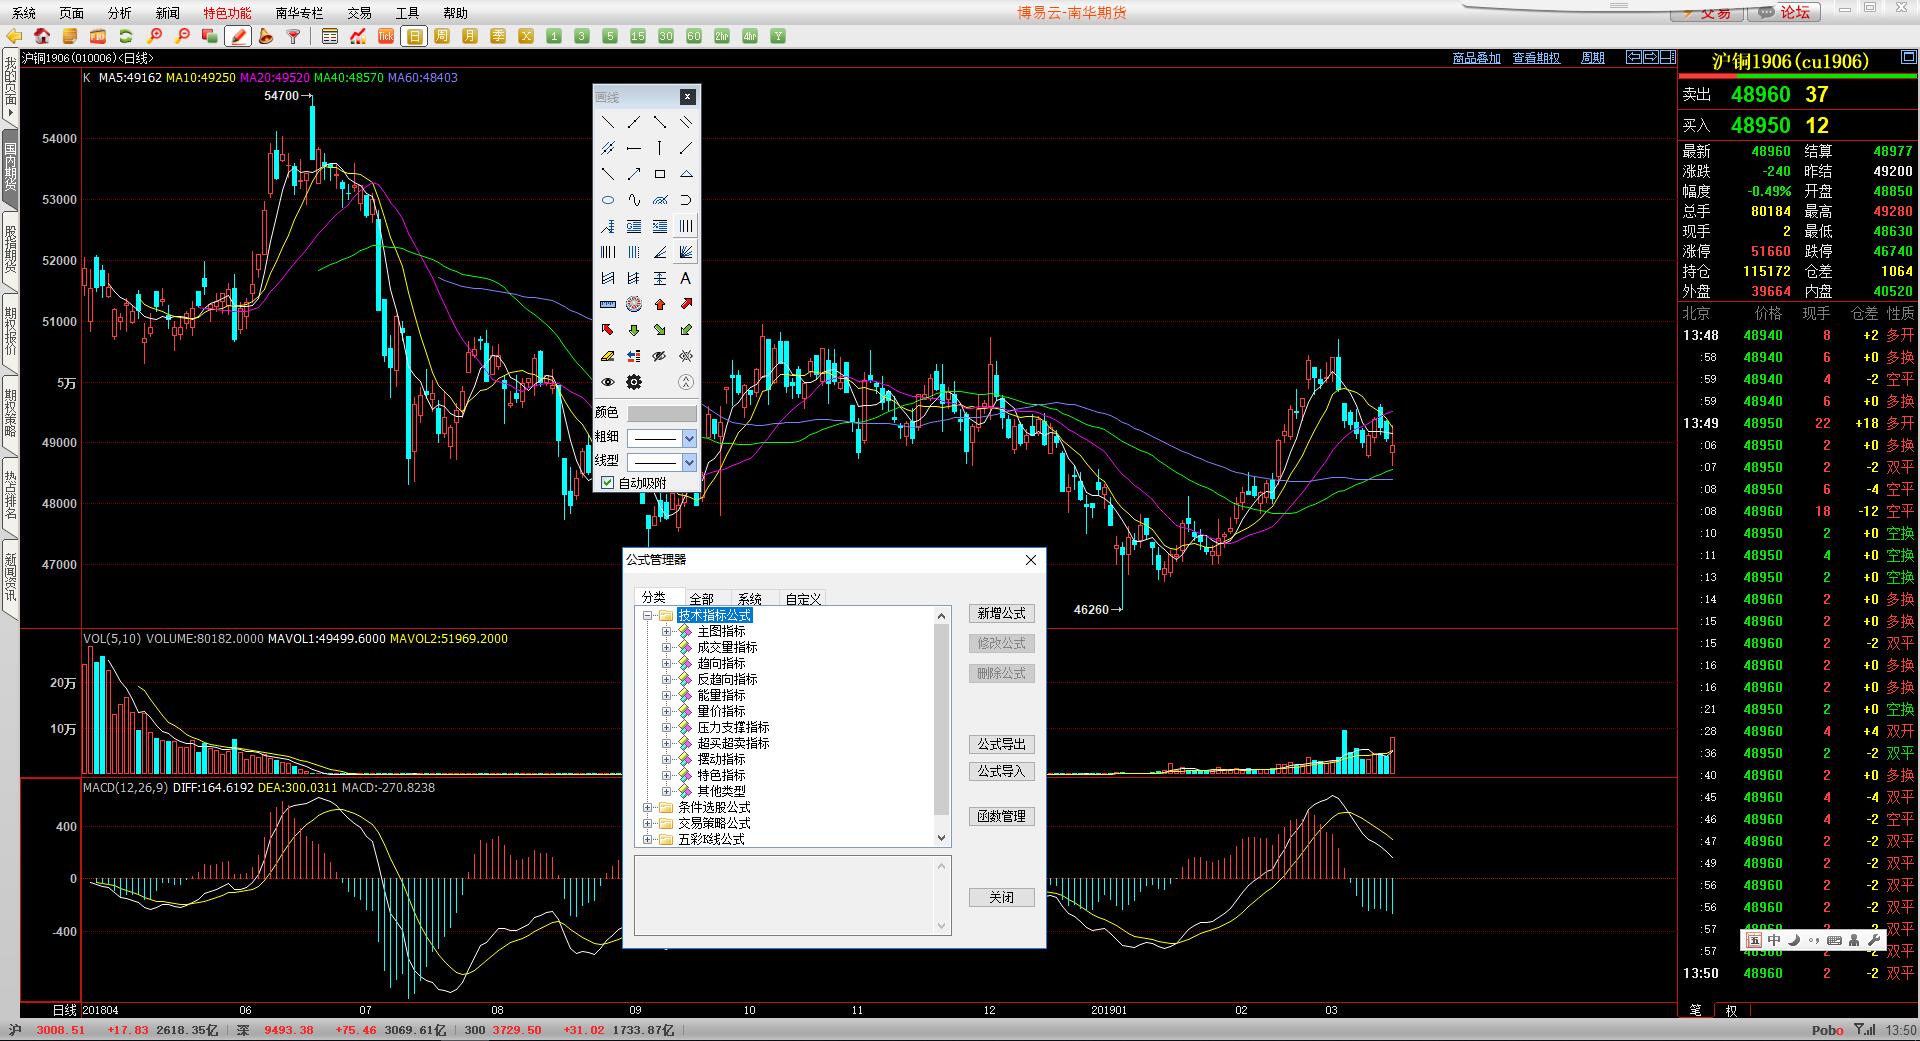This screenshot has width=1920, height=1041.
Task: Select the triangle tool in 画线 palette
Action: click(686, 174)
